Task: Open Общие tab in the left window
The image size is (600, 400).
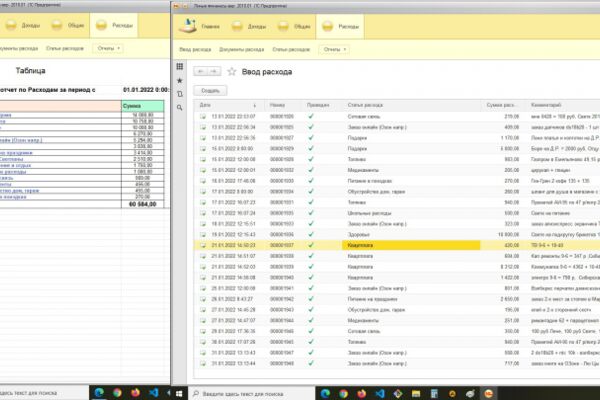Action: [68, 25]
